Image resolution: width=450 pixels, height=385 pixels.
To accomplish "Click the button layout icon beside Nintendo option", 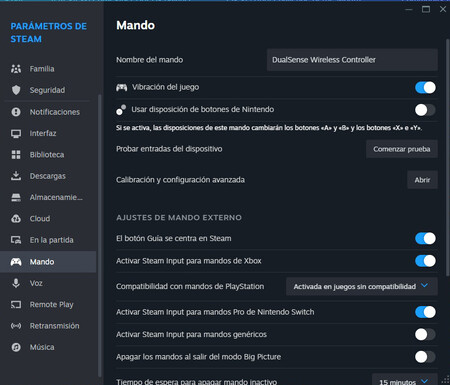I will 121,110.
